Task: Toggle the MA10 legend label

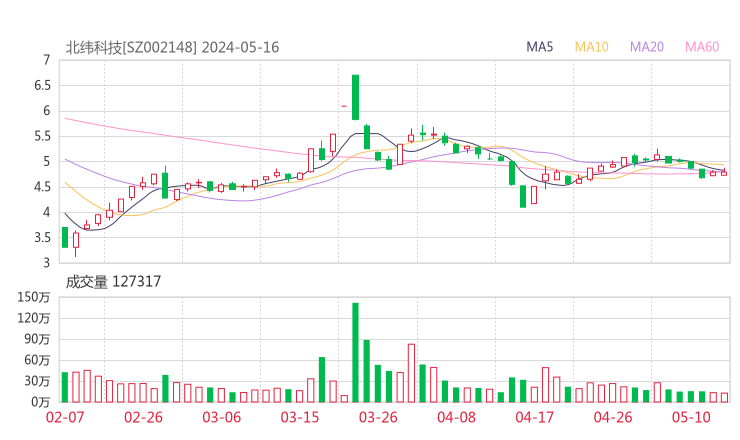Action: click(x=591, y=47)
